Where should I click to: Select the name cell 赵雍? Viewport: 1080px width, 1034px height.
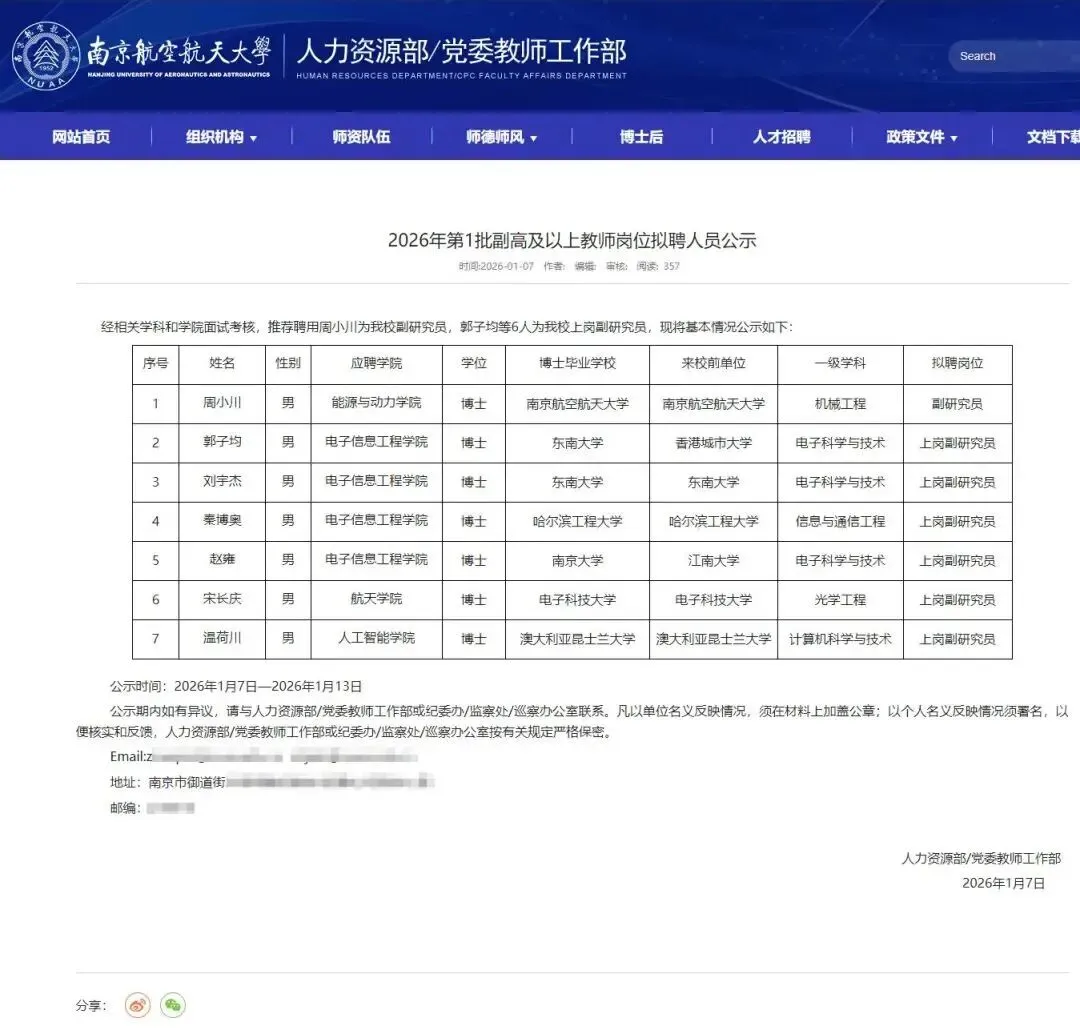click(222, 559)
